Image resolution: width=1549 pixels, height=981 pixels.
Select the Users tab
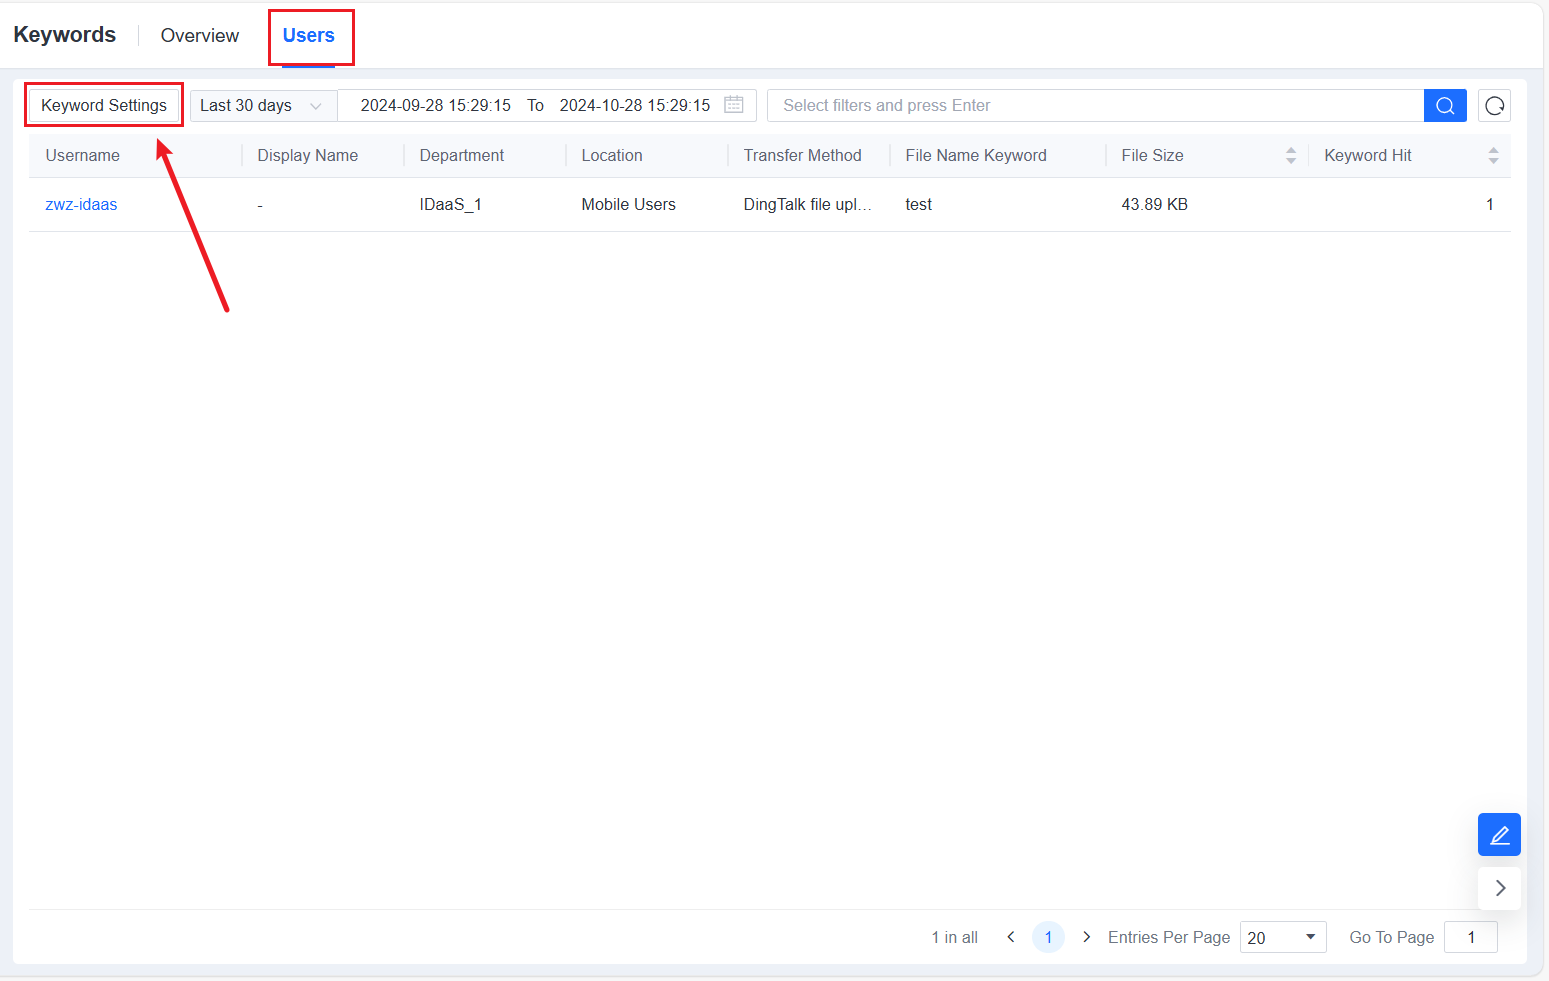point(309,36)
